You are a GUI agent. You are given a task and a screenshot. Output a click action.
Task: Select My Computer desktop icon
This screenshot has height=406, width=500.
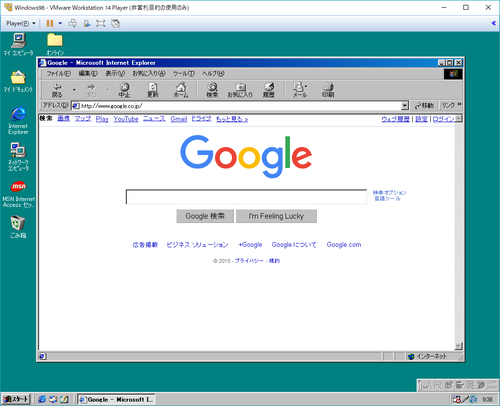pos(18,45)
